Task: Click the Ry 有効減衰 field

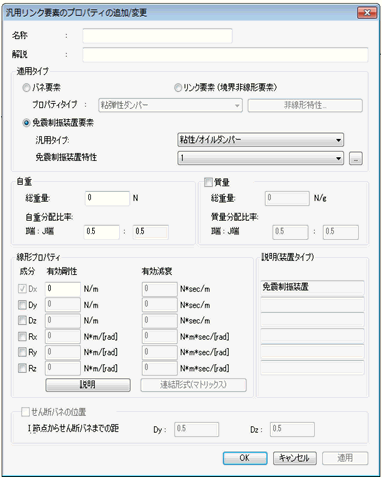Action: 160,352
